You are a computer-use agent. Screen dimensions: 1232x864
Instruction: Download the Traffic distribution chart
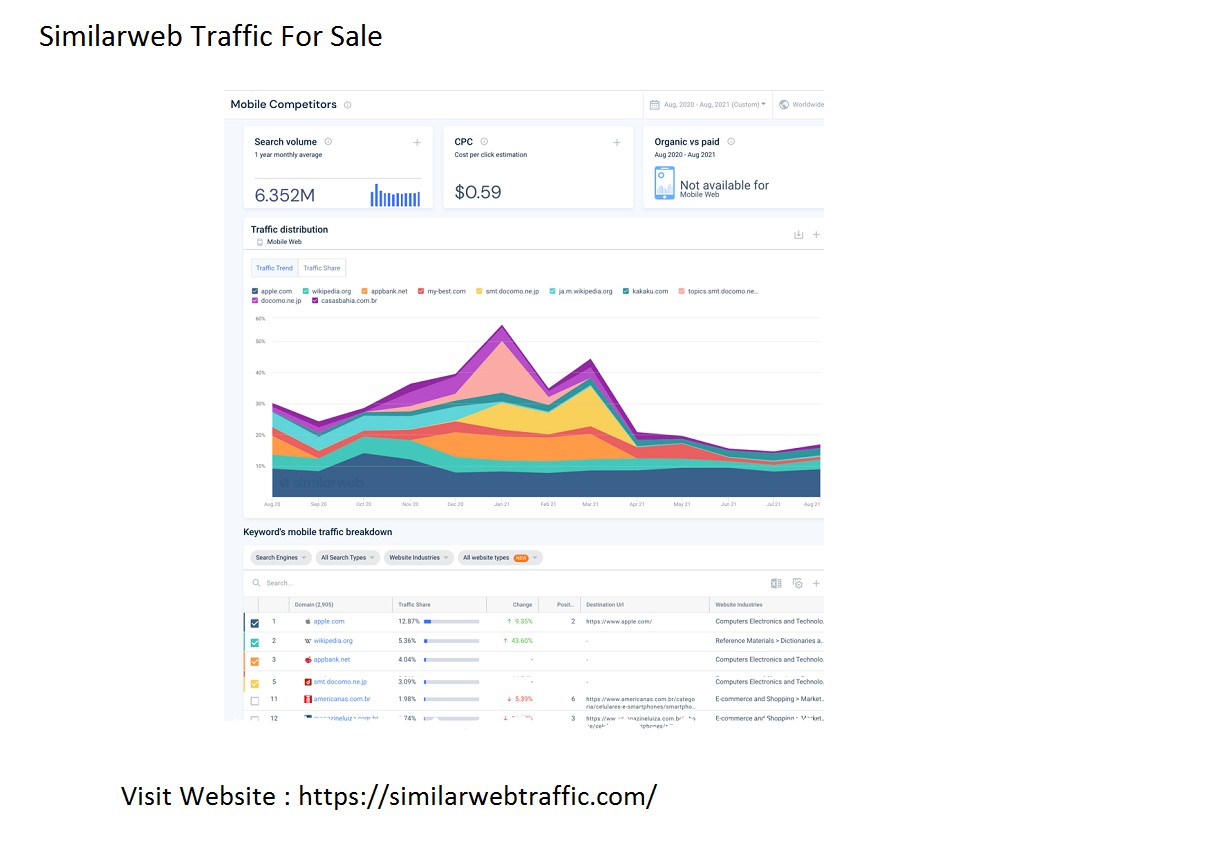[798, 235]
